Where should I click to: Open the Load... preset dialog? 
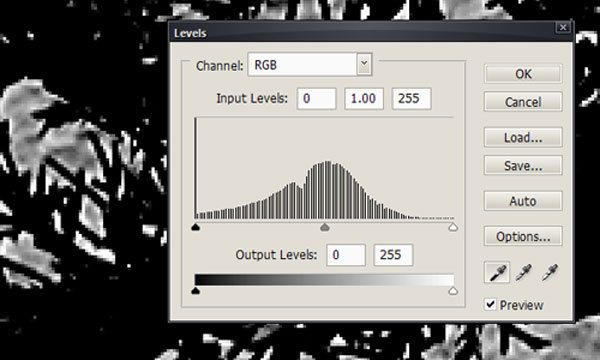[523, 137]
